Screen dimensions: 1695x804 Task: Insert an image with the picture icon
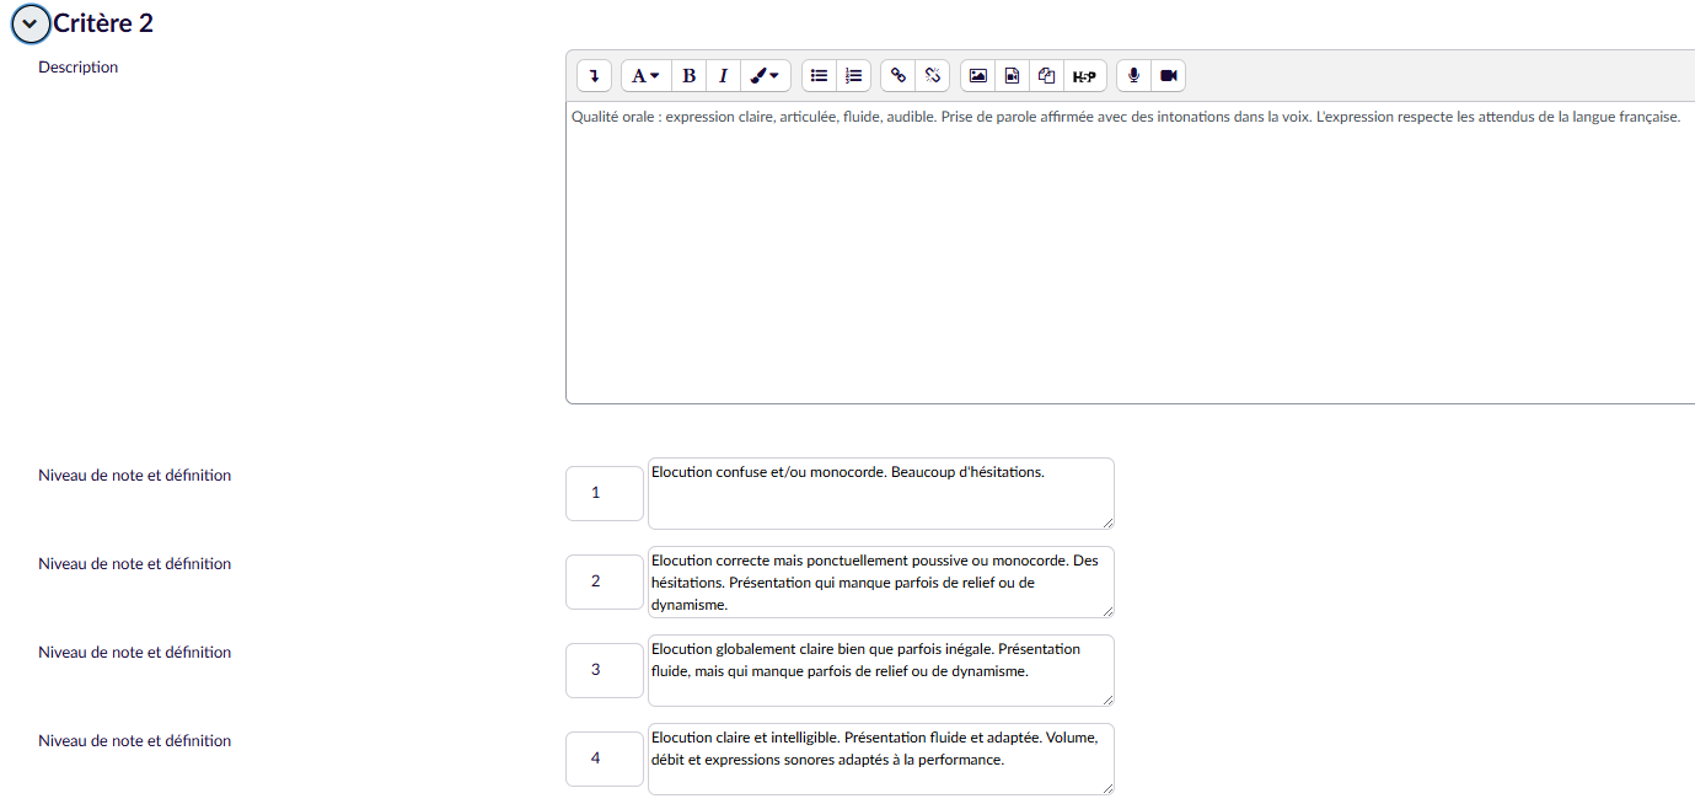(978, 76)
